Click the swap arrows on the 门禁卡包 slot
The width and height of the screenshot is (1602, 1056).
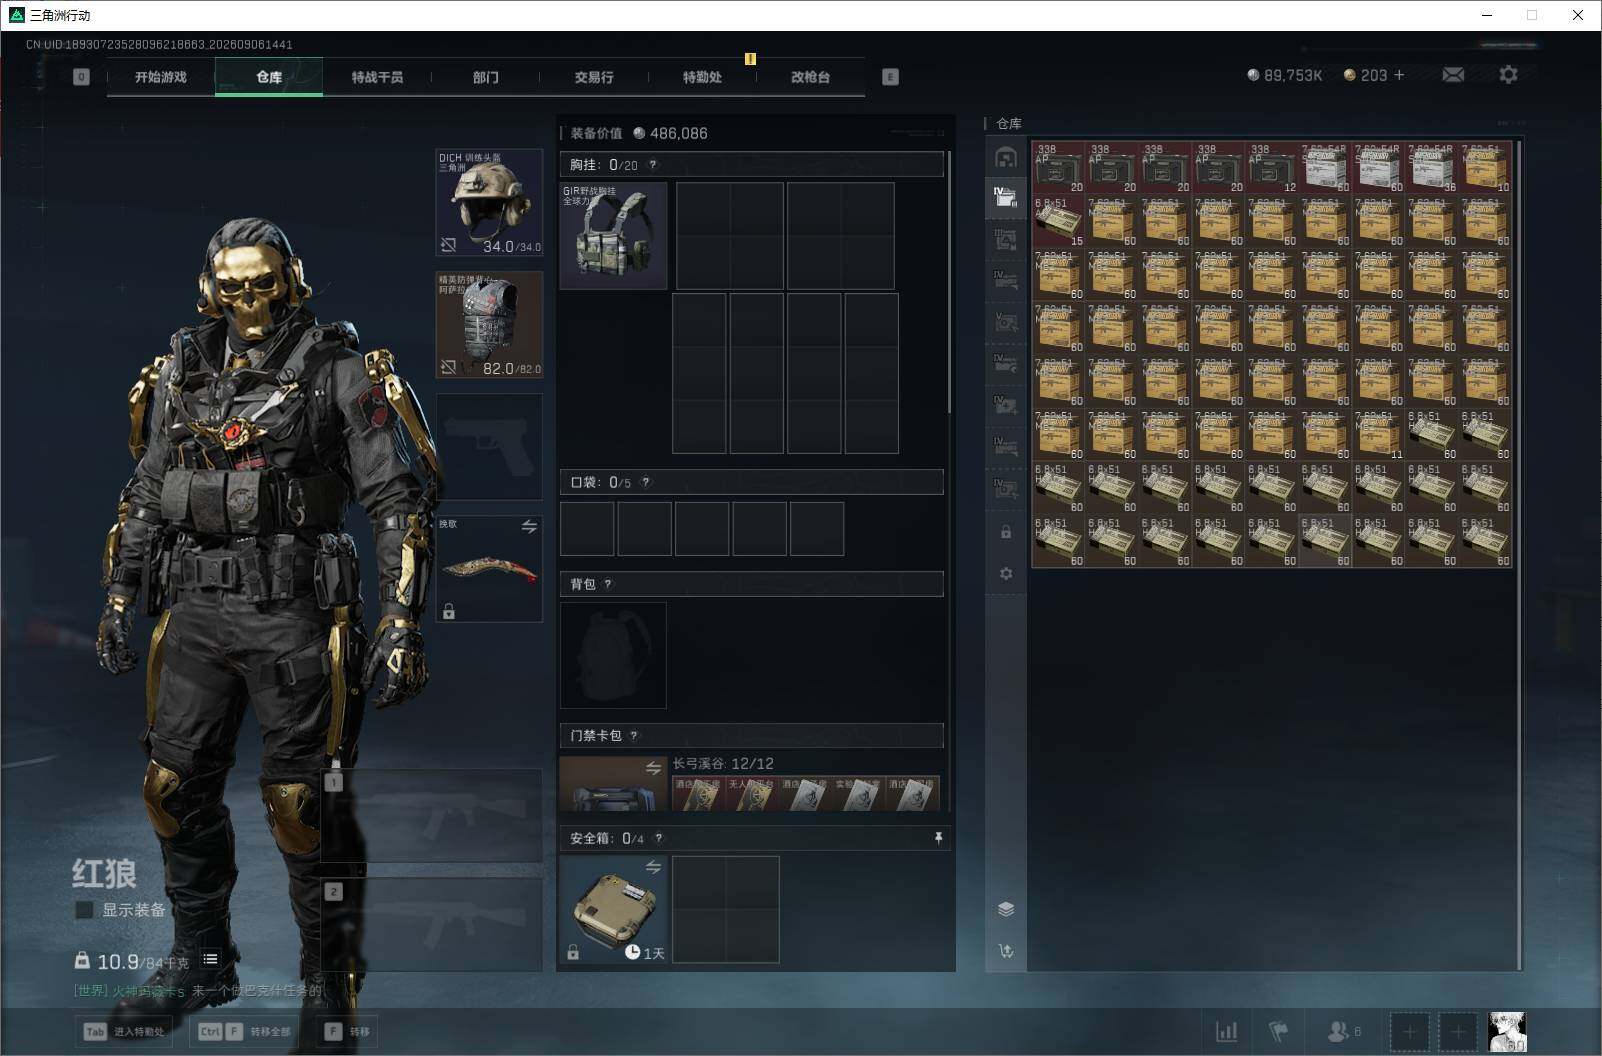point(653,768)
